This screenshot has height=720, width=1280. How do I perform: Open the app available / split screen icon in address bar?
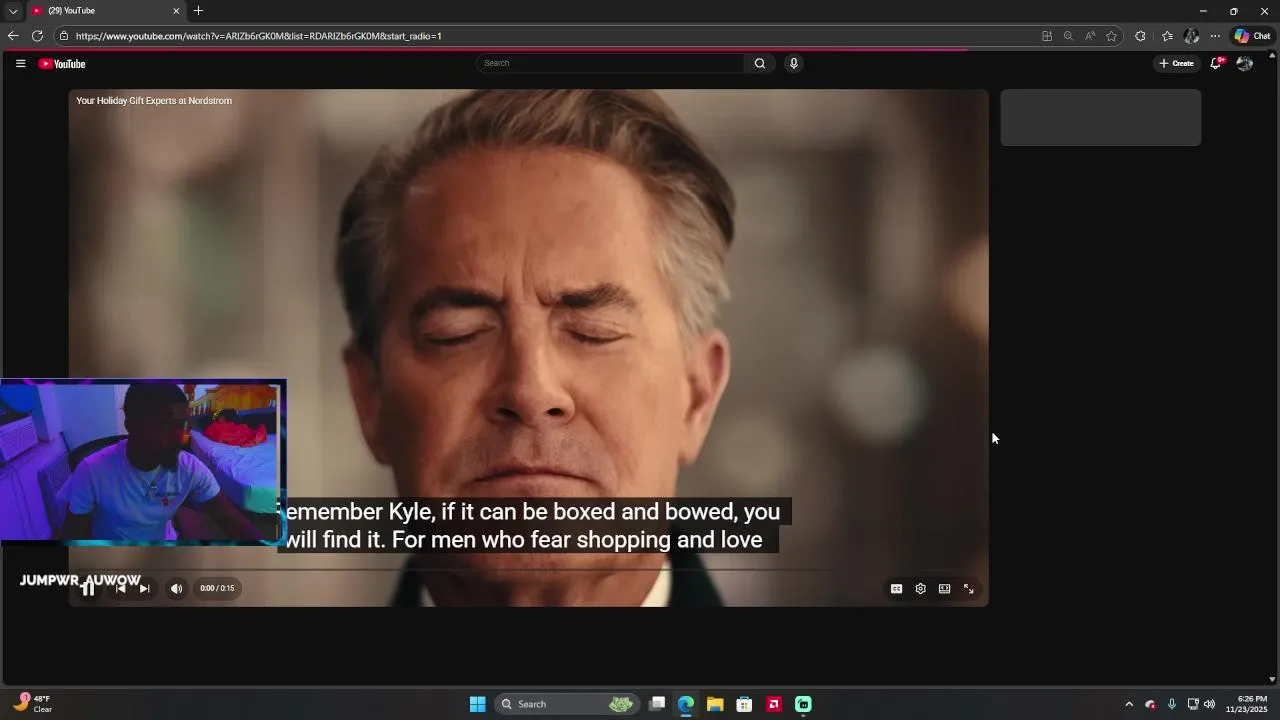pos(1047,36)
